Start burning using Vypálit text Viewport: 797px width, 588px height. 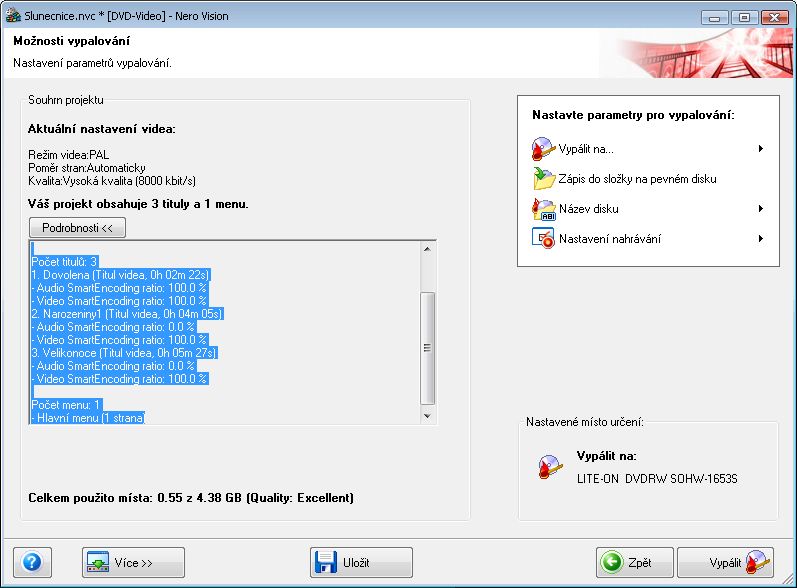[x=725, y=563]
